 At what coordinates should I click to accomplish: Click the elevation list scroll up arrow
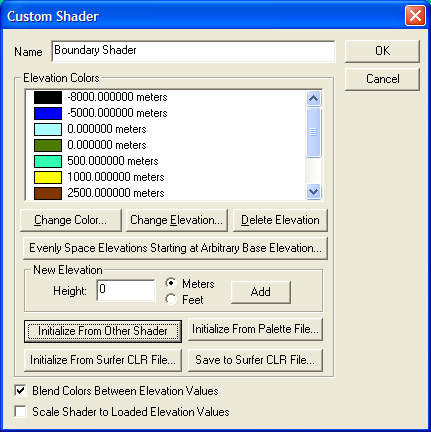click(x=313, y=98)
